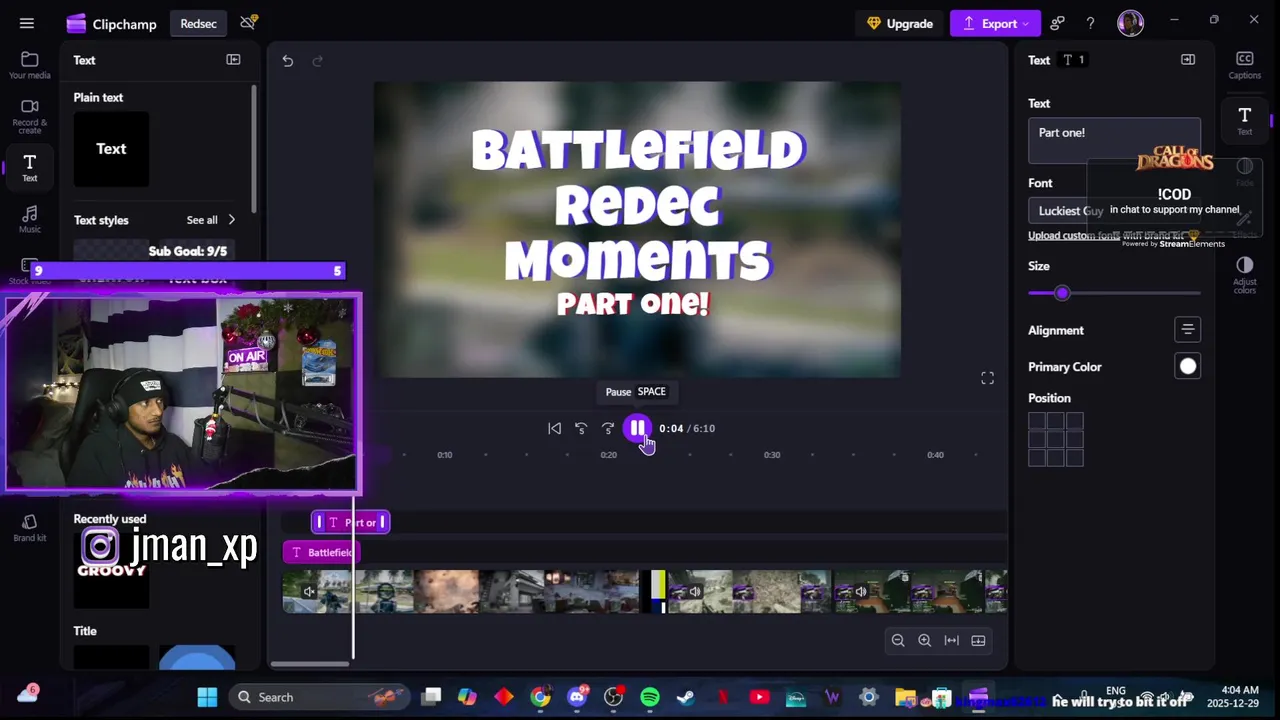The width and height of the screenshot is (1280, 720).
Task: Unmute the first video clip's audio
Action: [309, 592]
